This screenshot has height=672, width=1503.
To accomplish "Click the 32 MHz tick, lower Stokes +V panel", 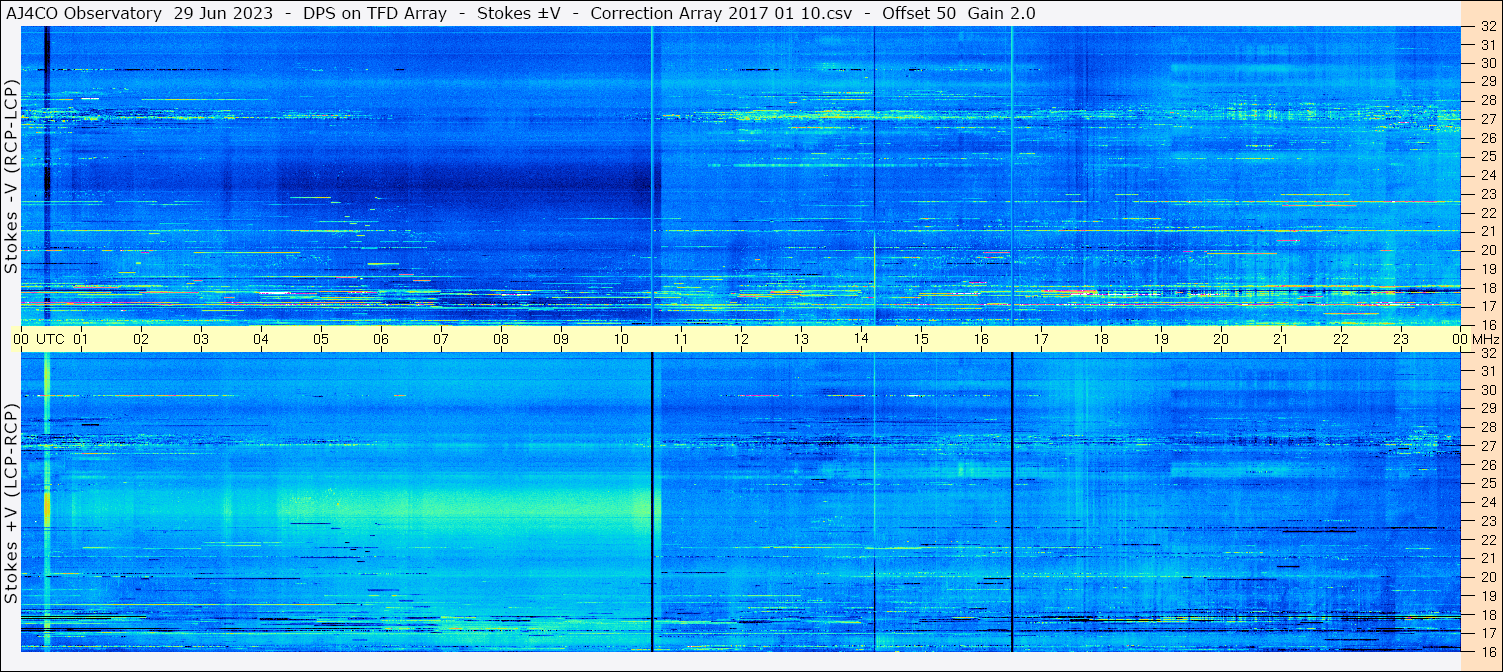I will (x=1487, y=353).
